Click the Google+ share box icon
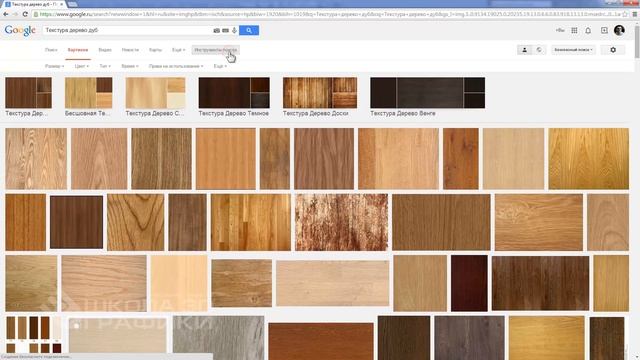Viewport: 640px width, 360px height. point(604,31)
